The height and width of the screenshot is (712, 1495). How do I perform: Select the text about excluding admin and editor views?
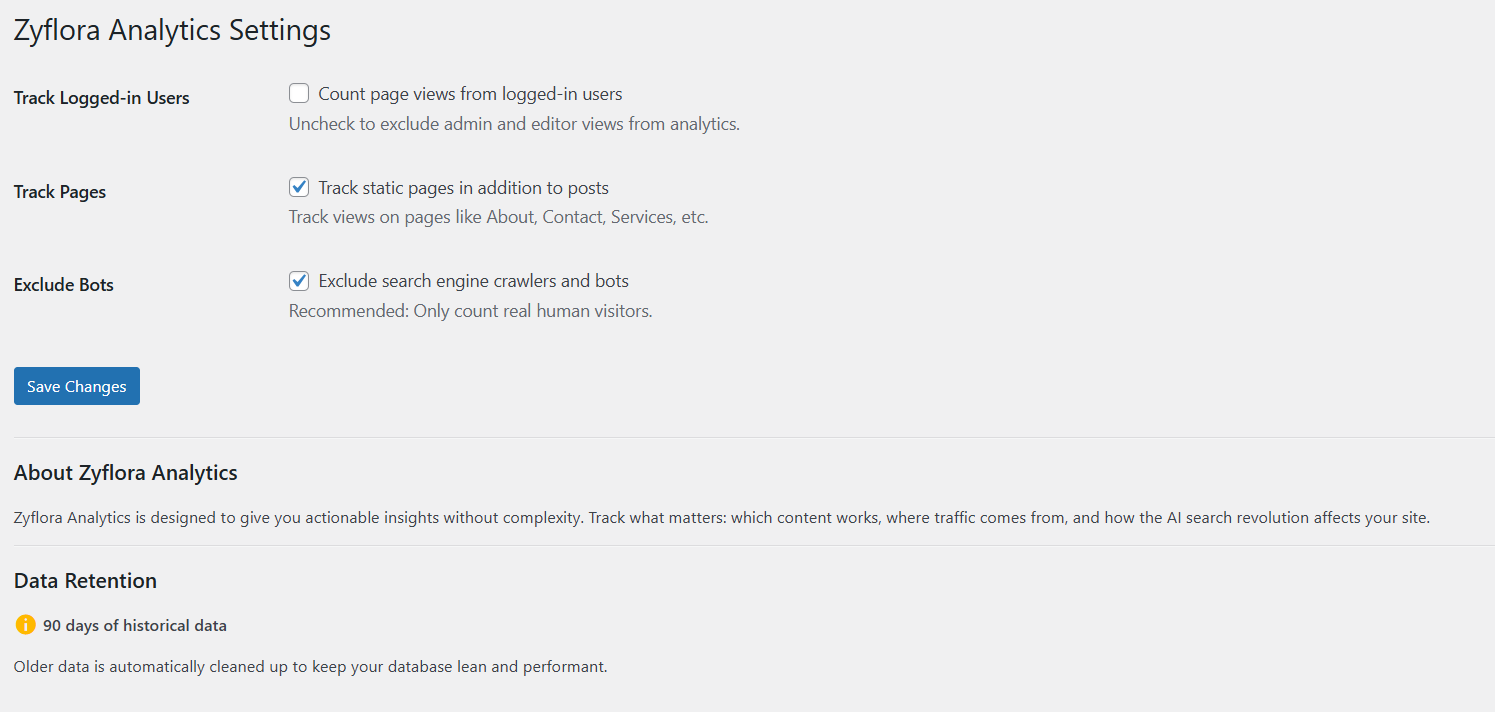[x=514, y=123]
